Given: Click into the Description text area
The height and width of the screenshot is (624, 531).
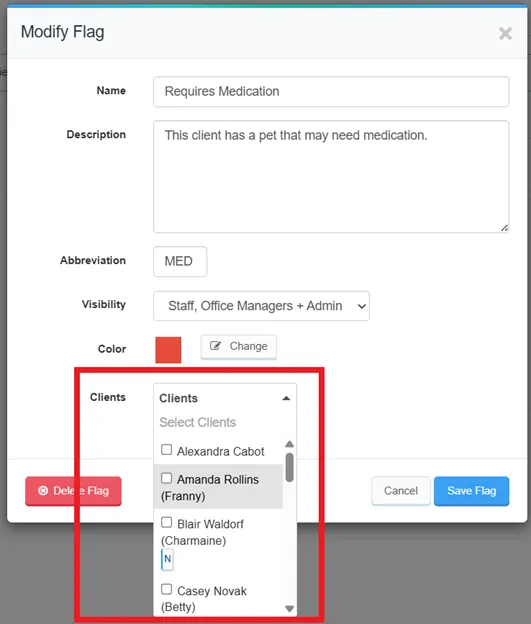Looking at the screenshot, I should tap(331, 177).
